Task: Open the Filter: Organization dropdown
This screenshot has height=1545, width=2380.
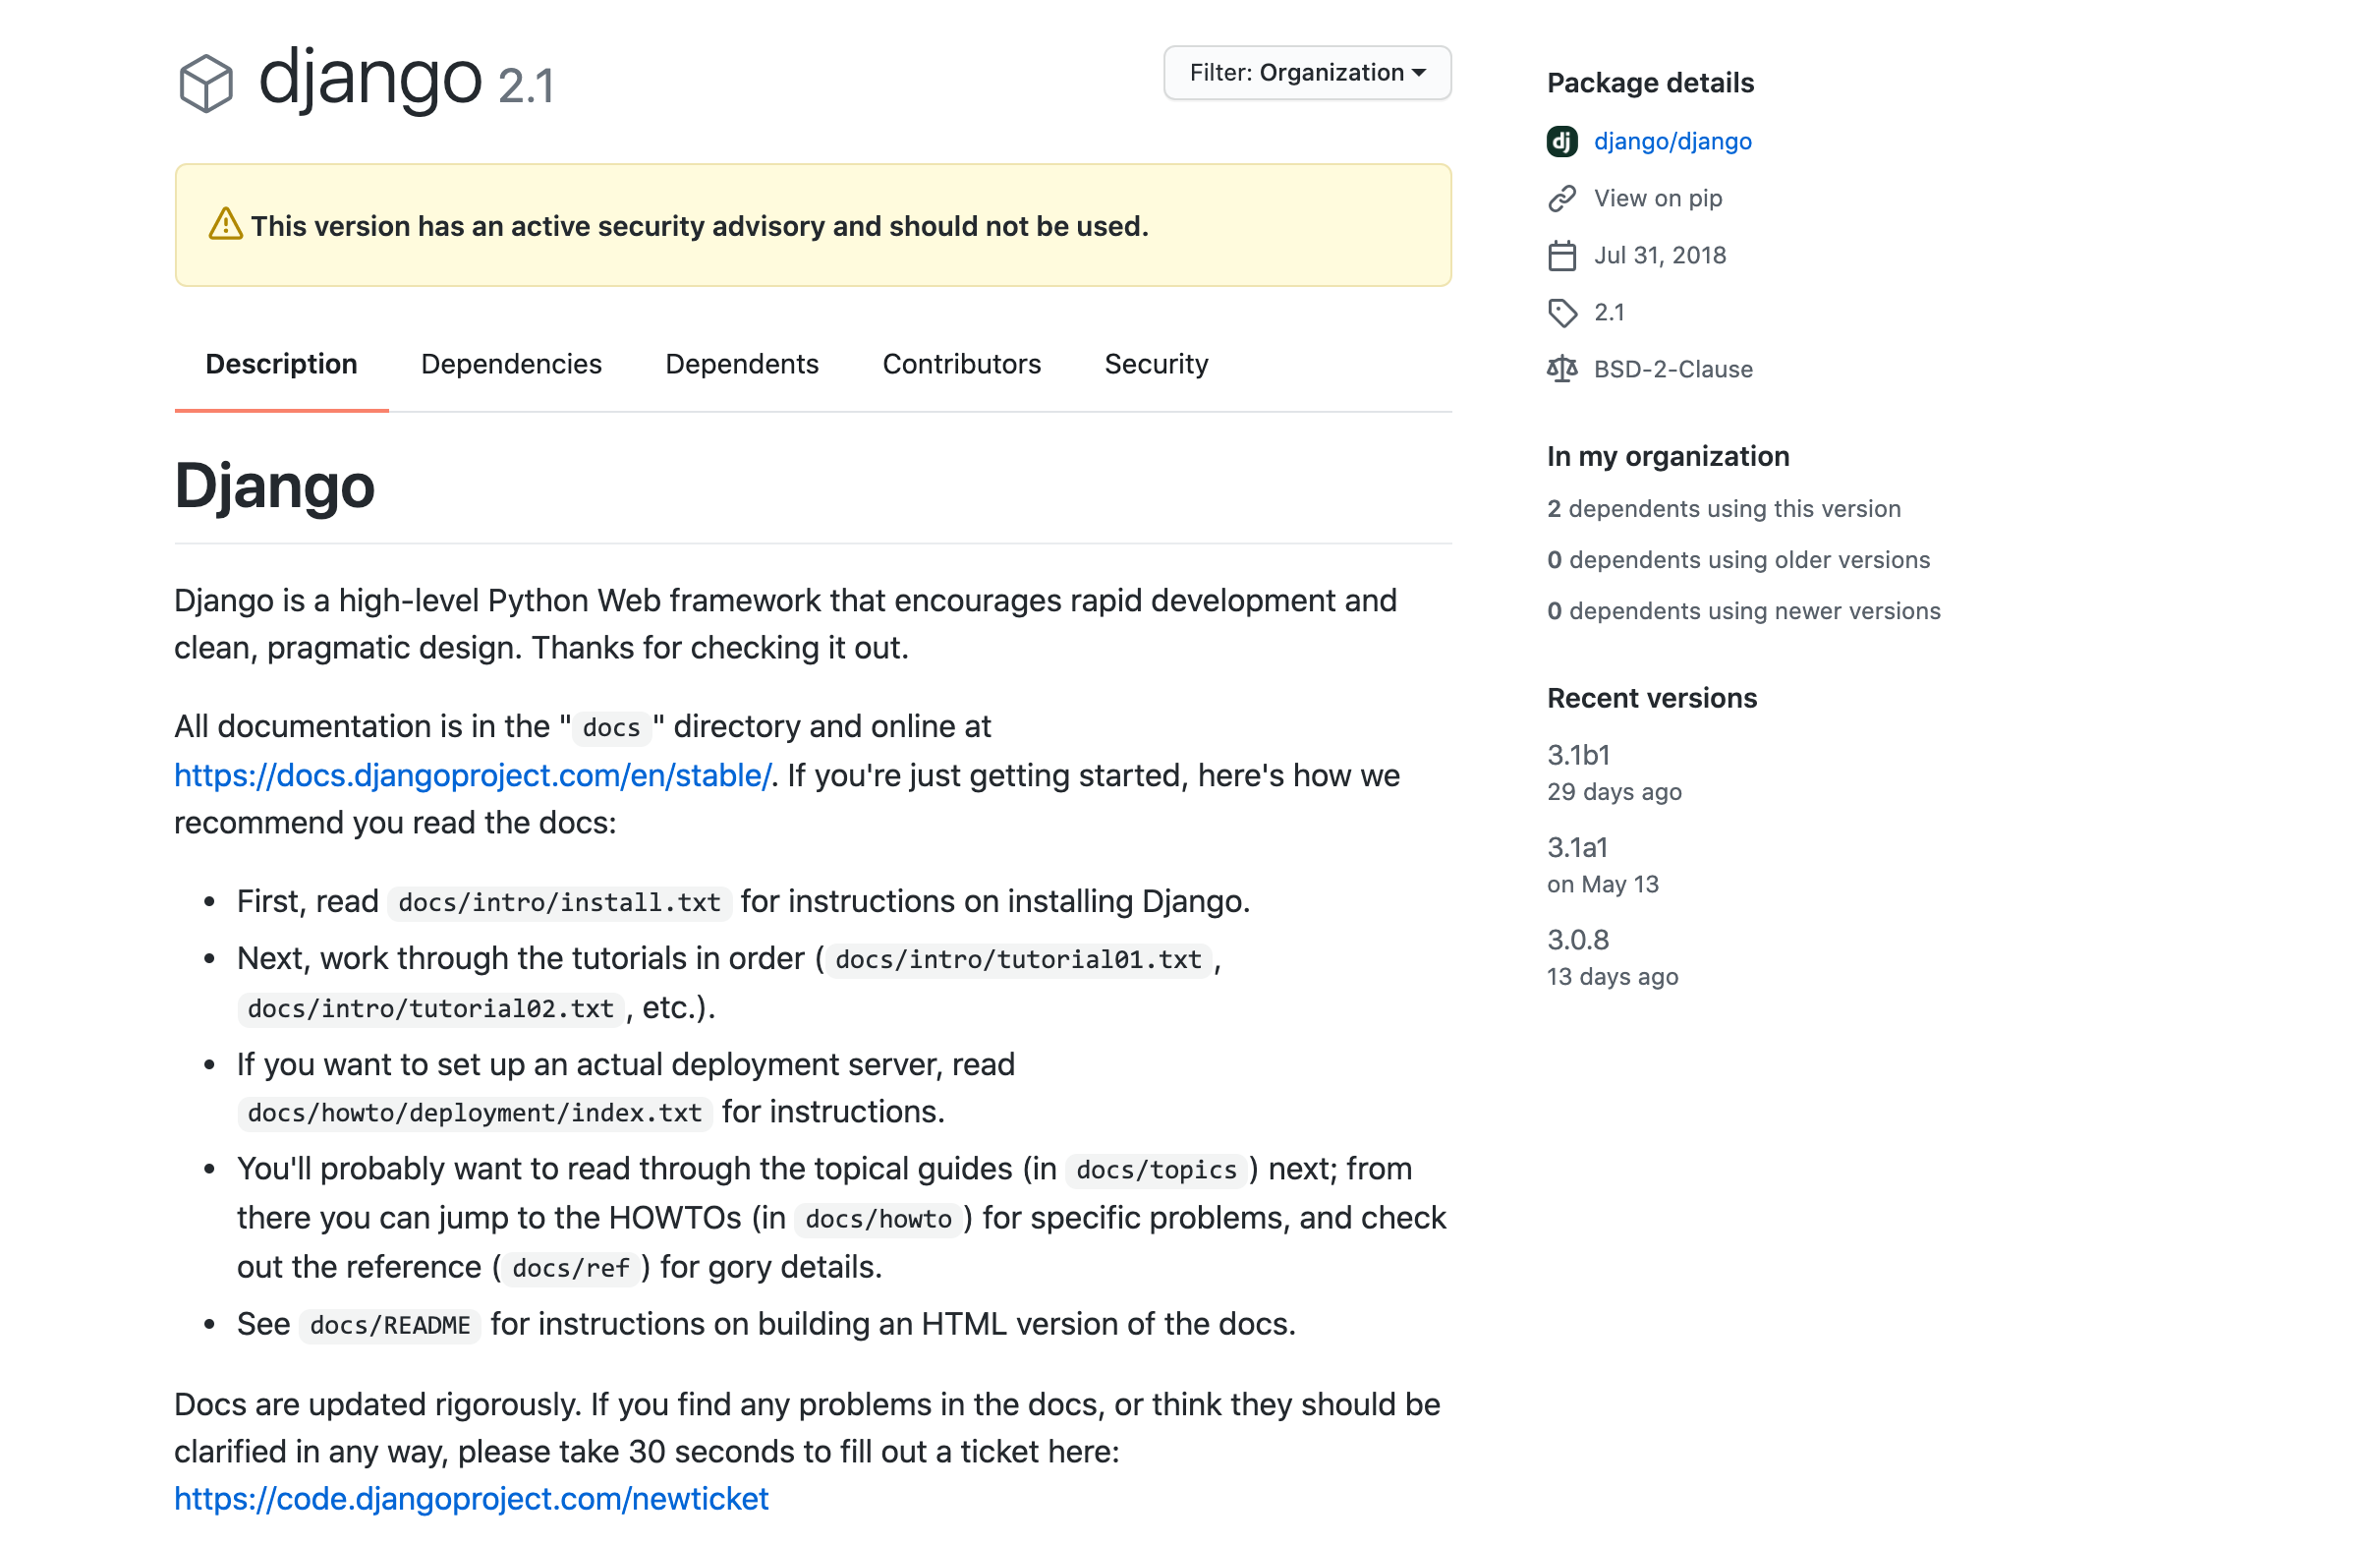Action: (1307, 71)
